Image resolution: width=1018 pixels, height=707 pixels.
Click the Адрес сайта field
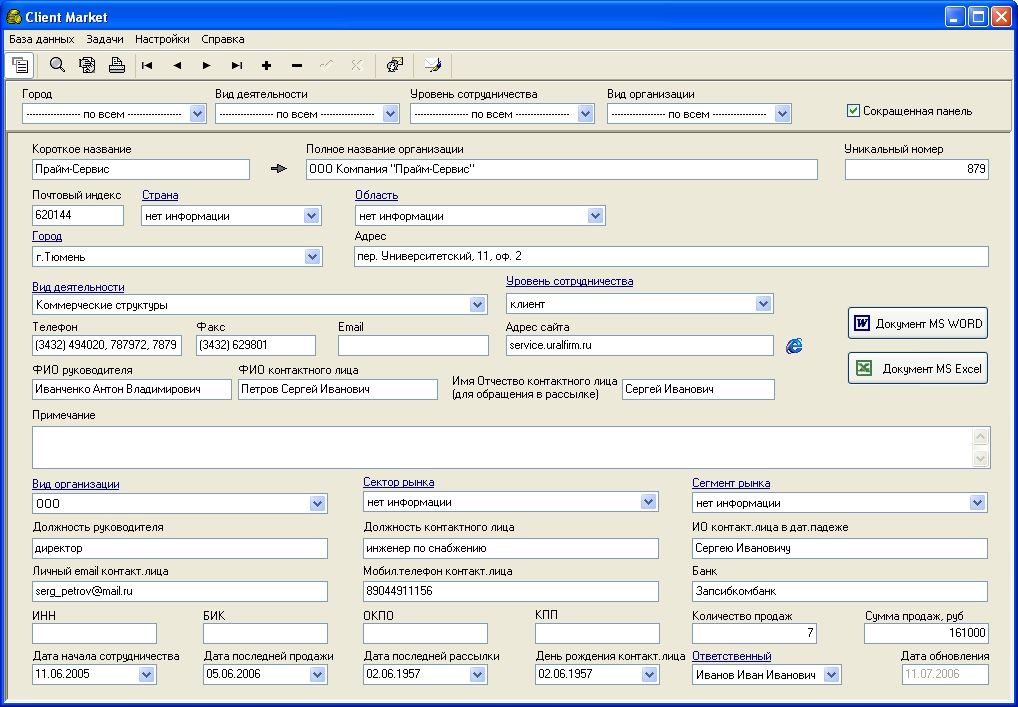click(639, 345)
